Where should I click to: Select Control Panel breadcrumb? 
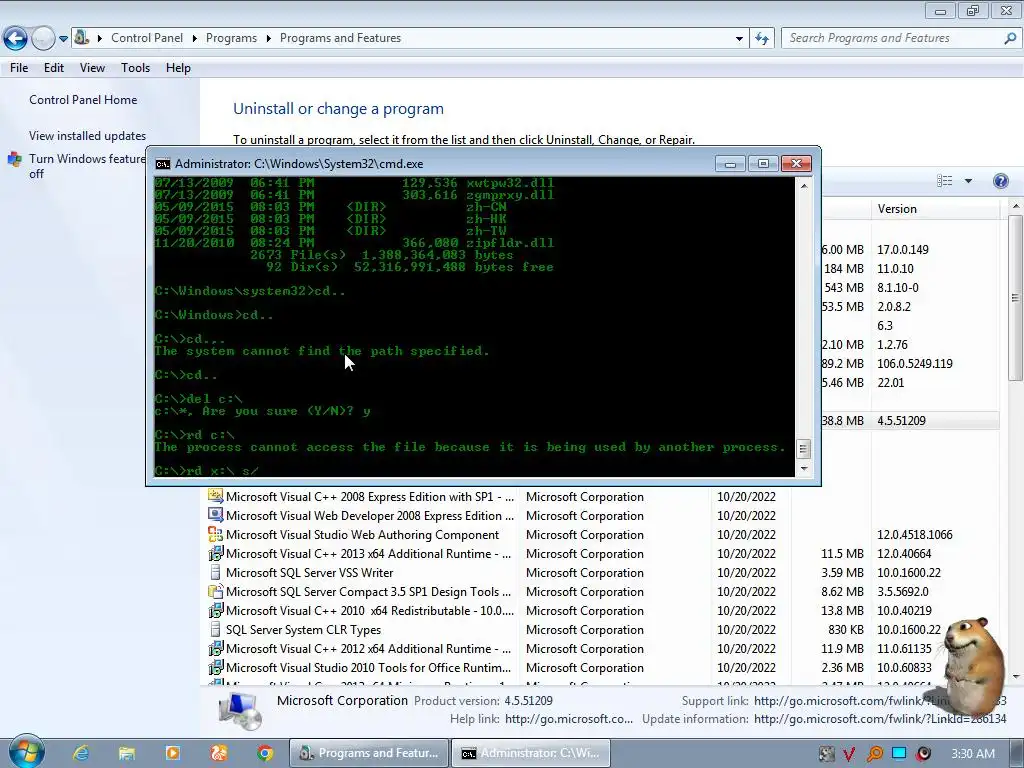coord(147,38)
